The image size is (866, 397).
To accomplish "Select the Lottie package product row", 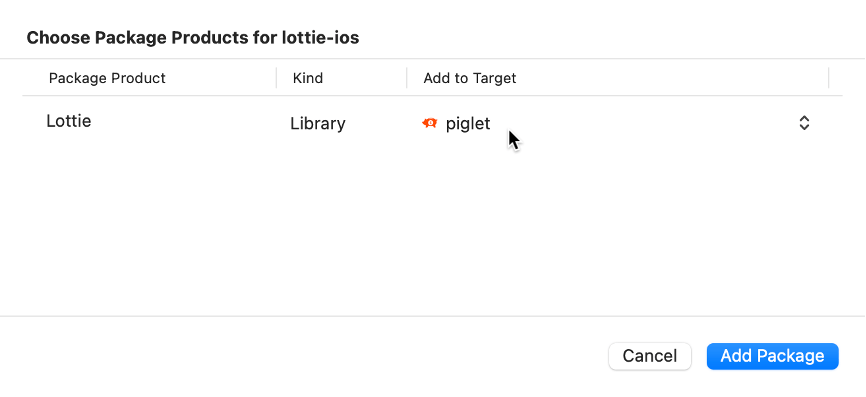I will point(432,123).
